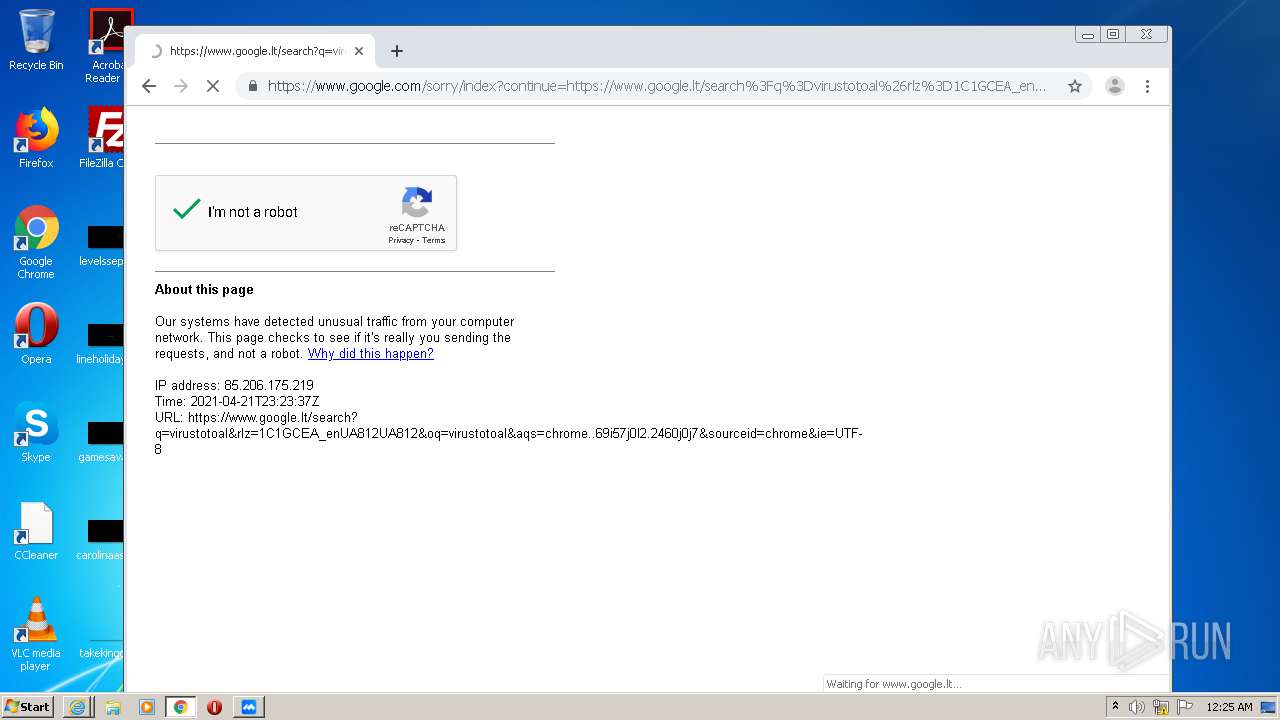Open CCleaner desktop shortcut

(x=36, y=530)
